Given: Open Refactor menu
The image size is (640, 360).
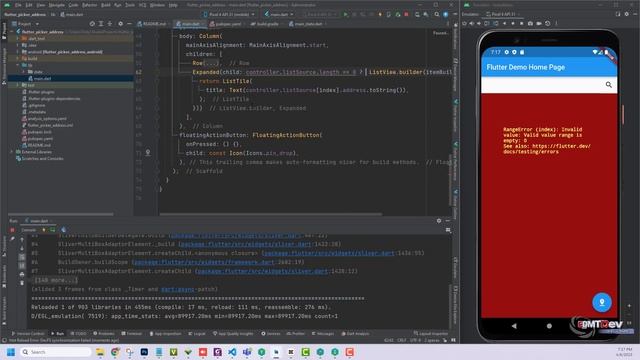Looking at the screenshot, I should click(x=89, y=5).
